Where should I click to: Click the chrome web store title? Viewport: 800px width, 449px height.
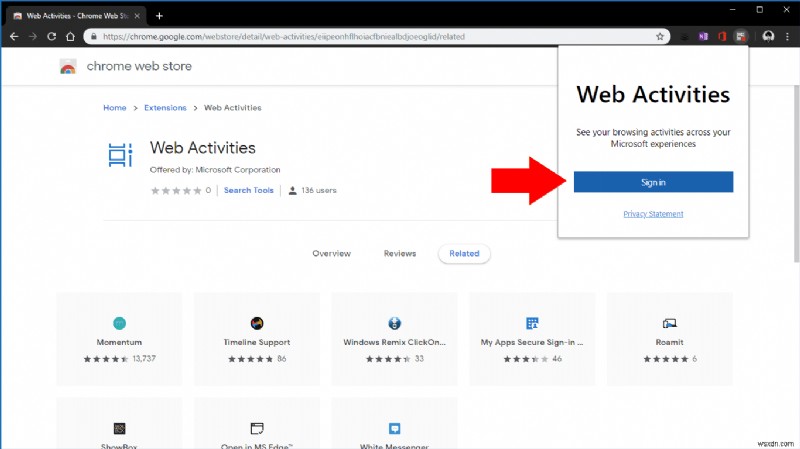pyautogui.click(x=139, y=66)
